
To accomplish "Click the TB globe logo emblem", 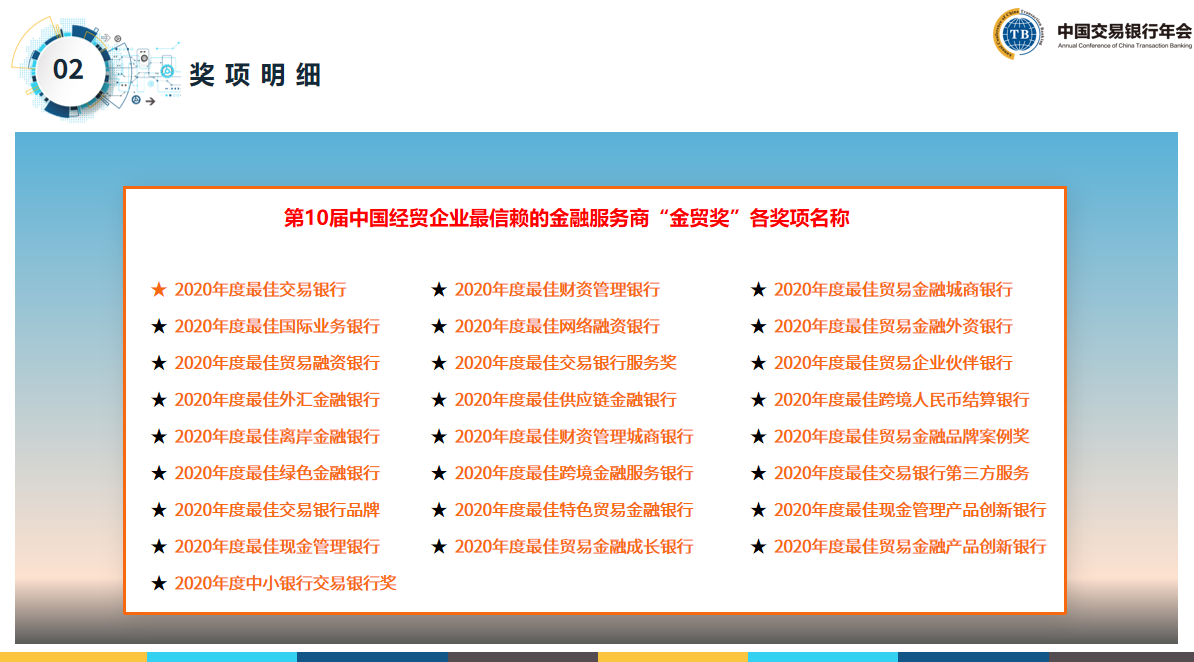I will [1019, 33].
